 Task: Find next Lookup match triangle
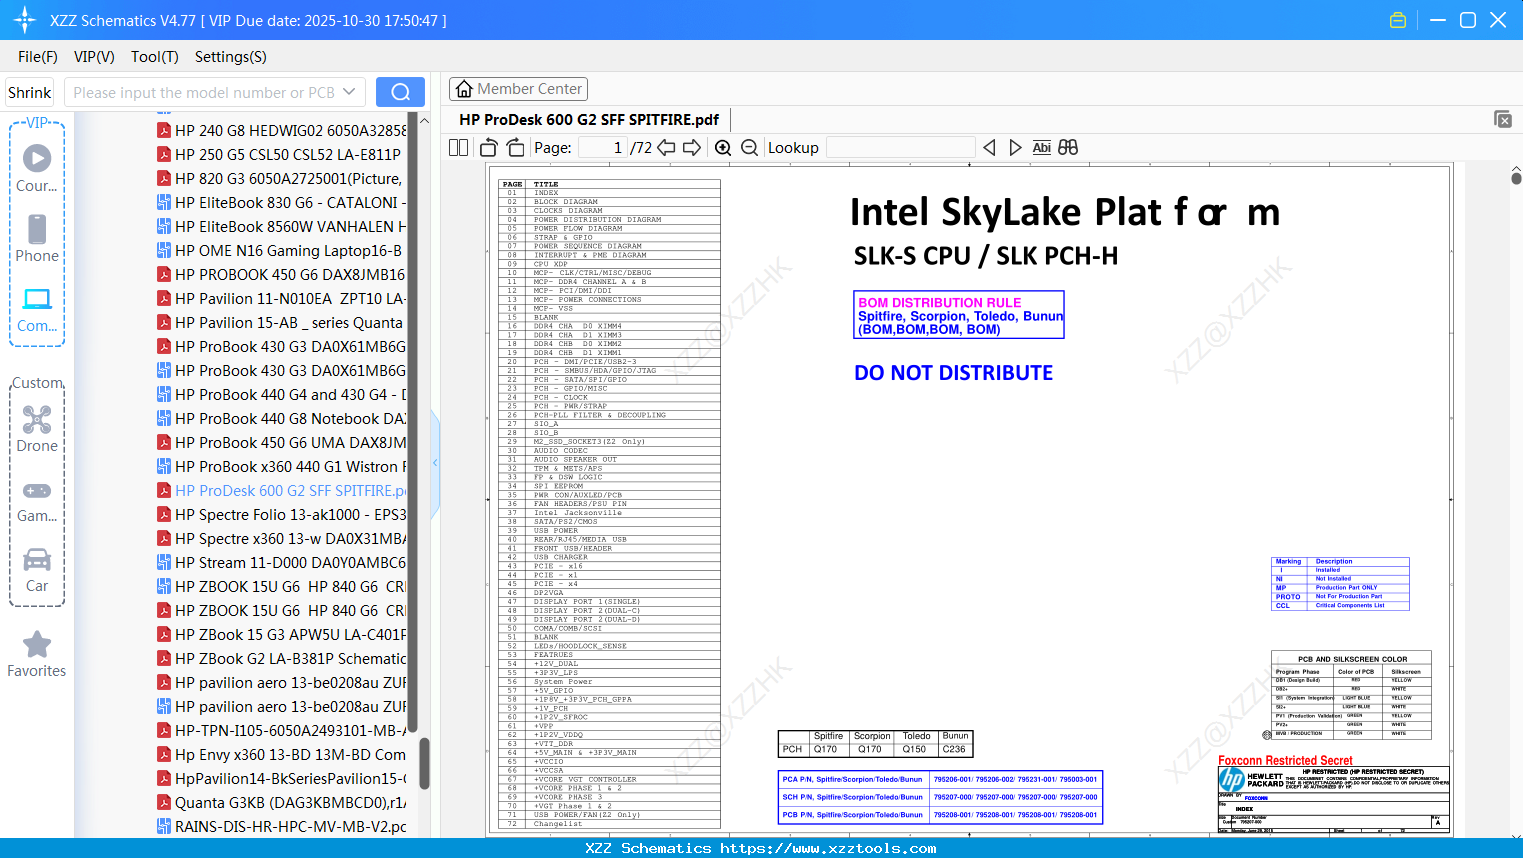(1015, 147)
